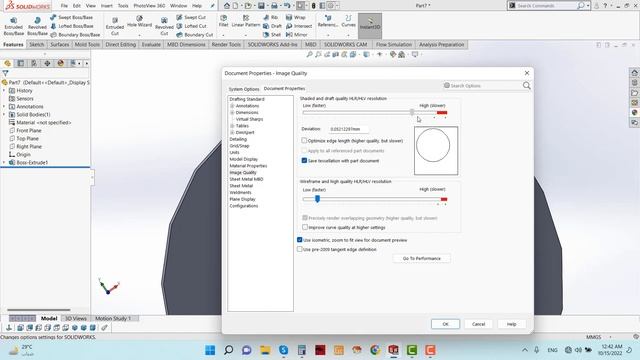Click the search options magnifier icon
This screenshot has height=360, width=640.
[527, 86]
